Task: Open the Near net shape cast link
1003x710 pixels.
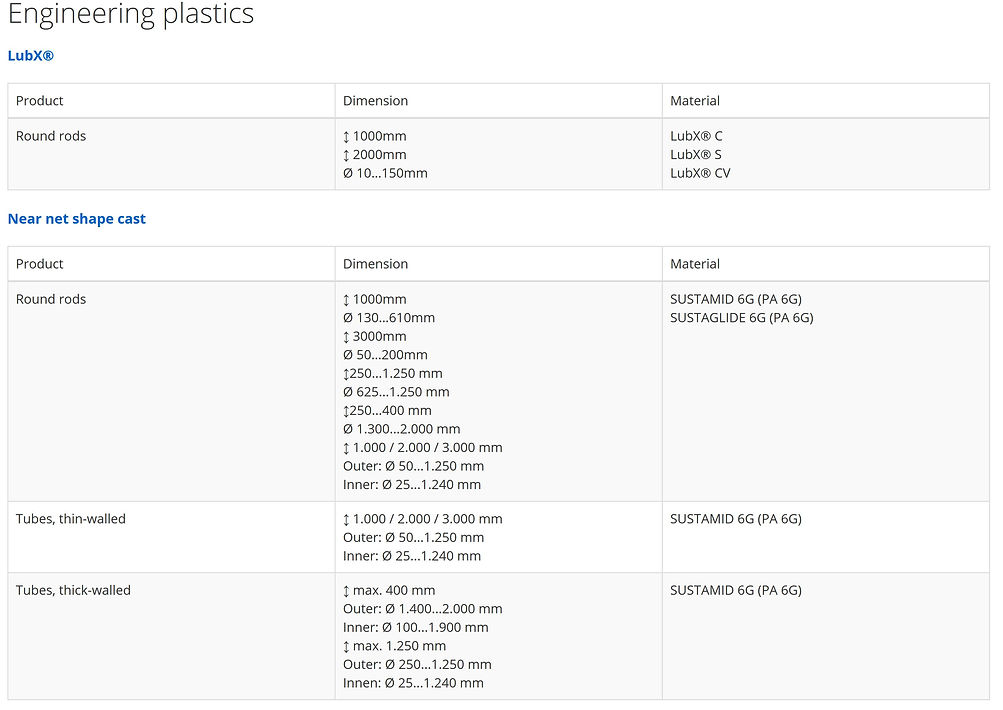Action: pyautogui.click(x=77, y=219)
